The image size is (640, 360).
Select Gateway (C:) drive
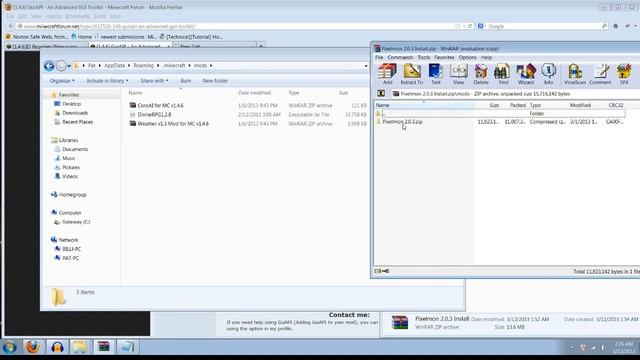coord(76,222)
